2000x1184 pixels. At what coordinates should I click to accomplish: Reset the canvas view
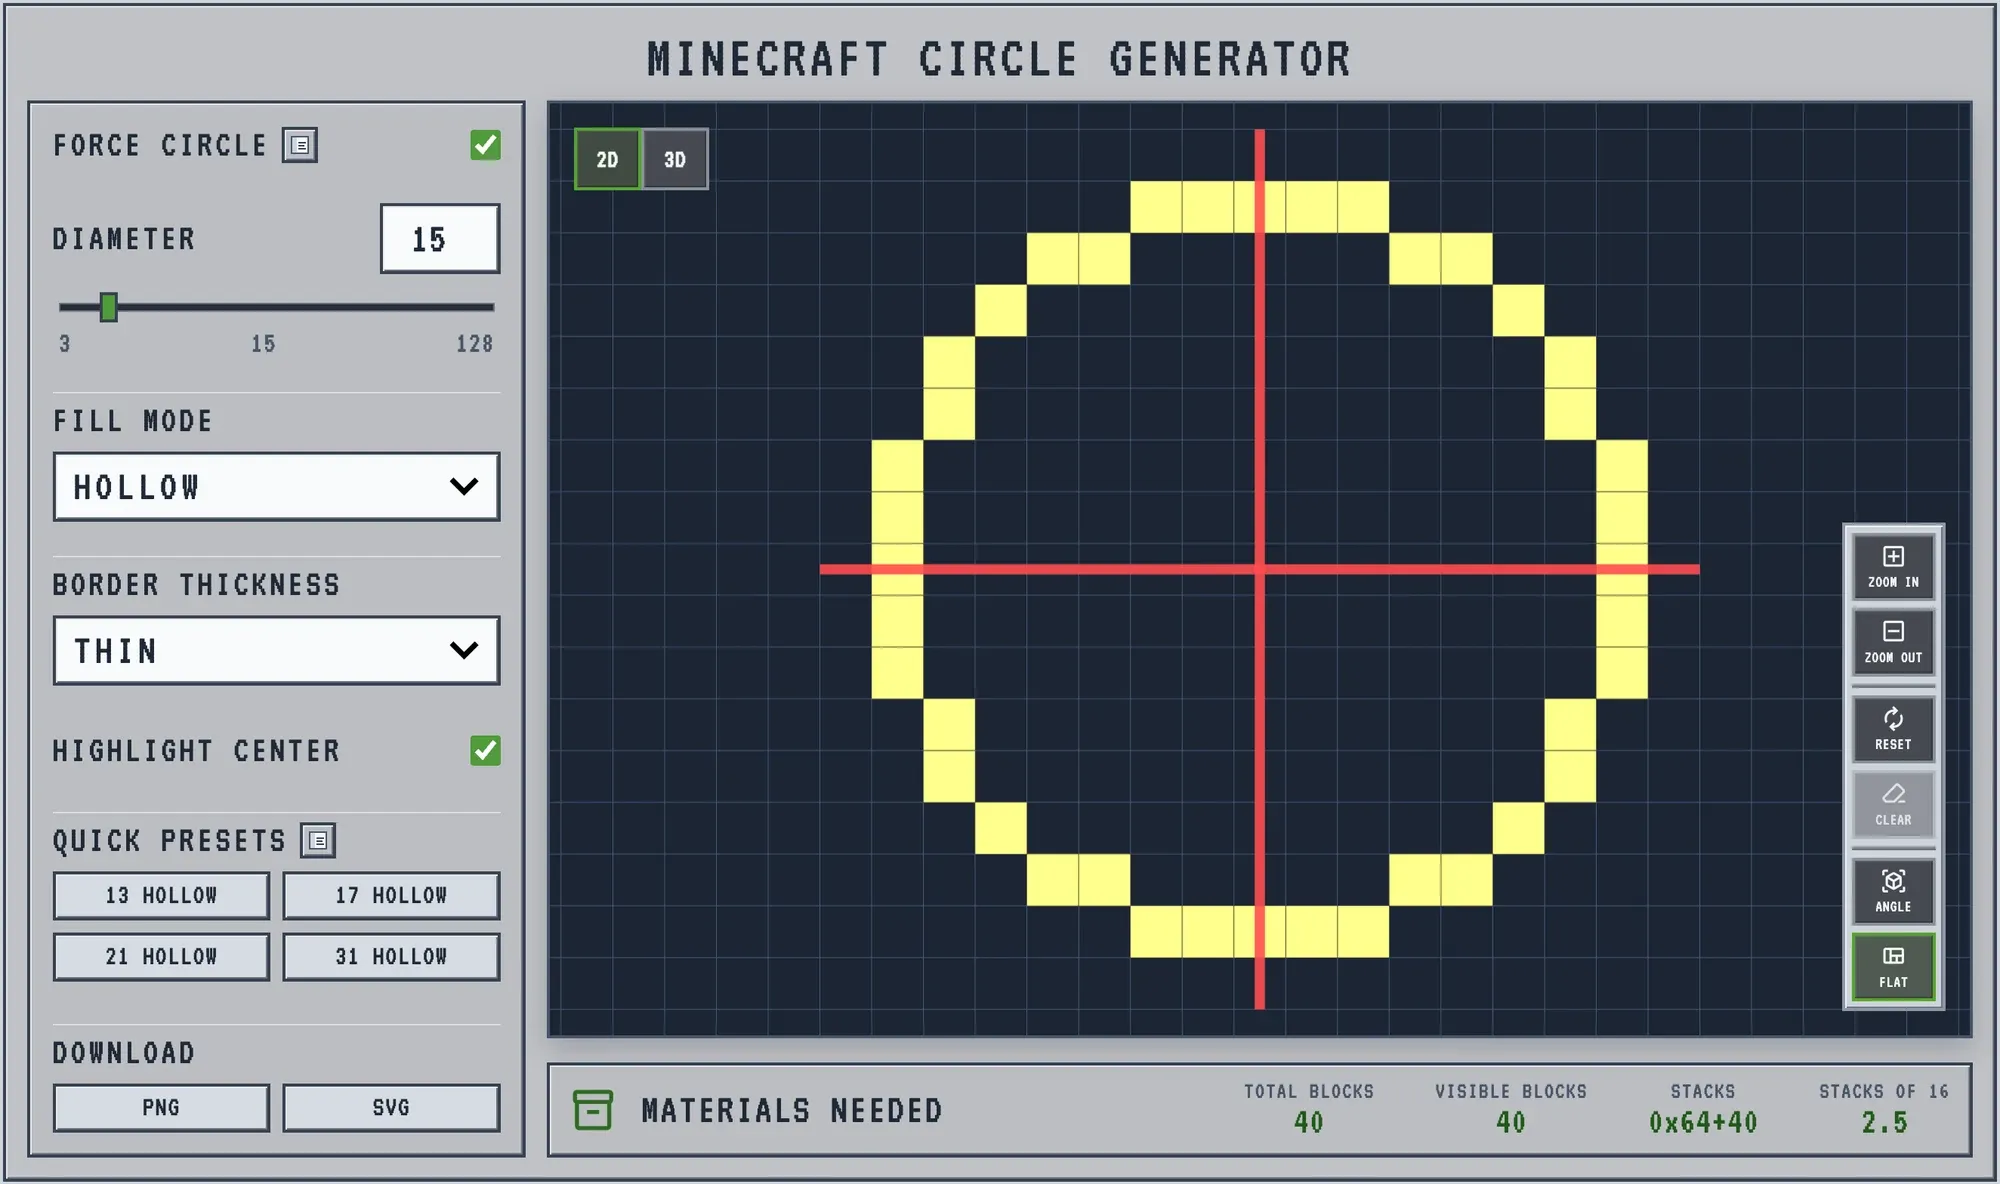point(1893,729)
